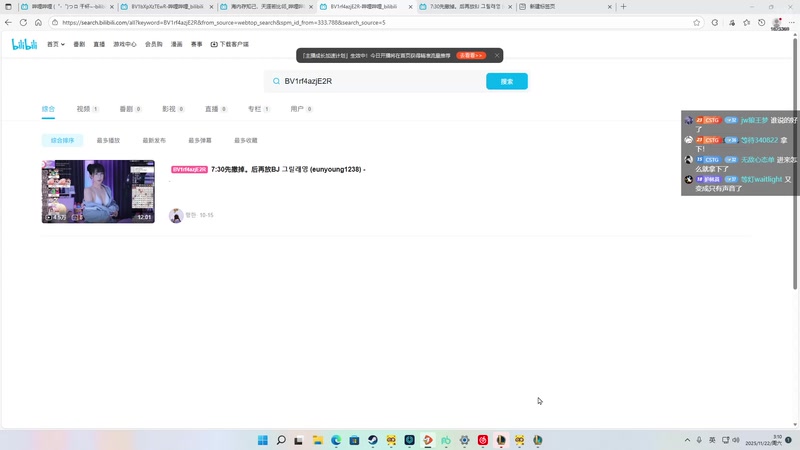Screen dimensions: 800x450
Task: Open Windows taskbar search
Action: point(281,440)
